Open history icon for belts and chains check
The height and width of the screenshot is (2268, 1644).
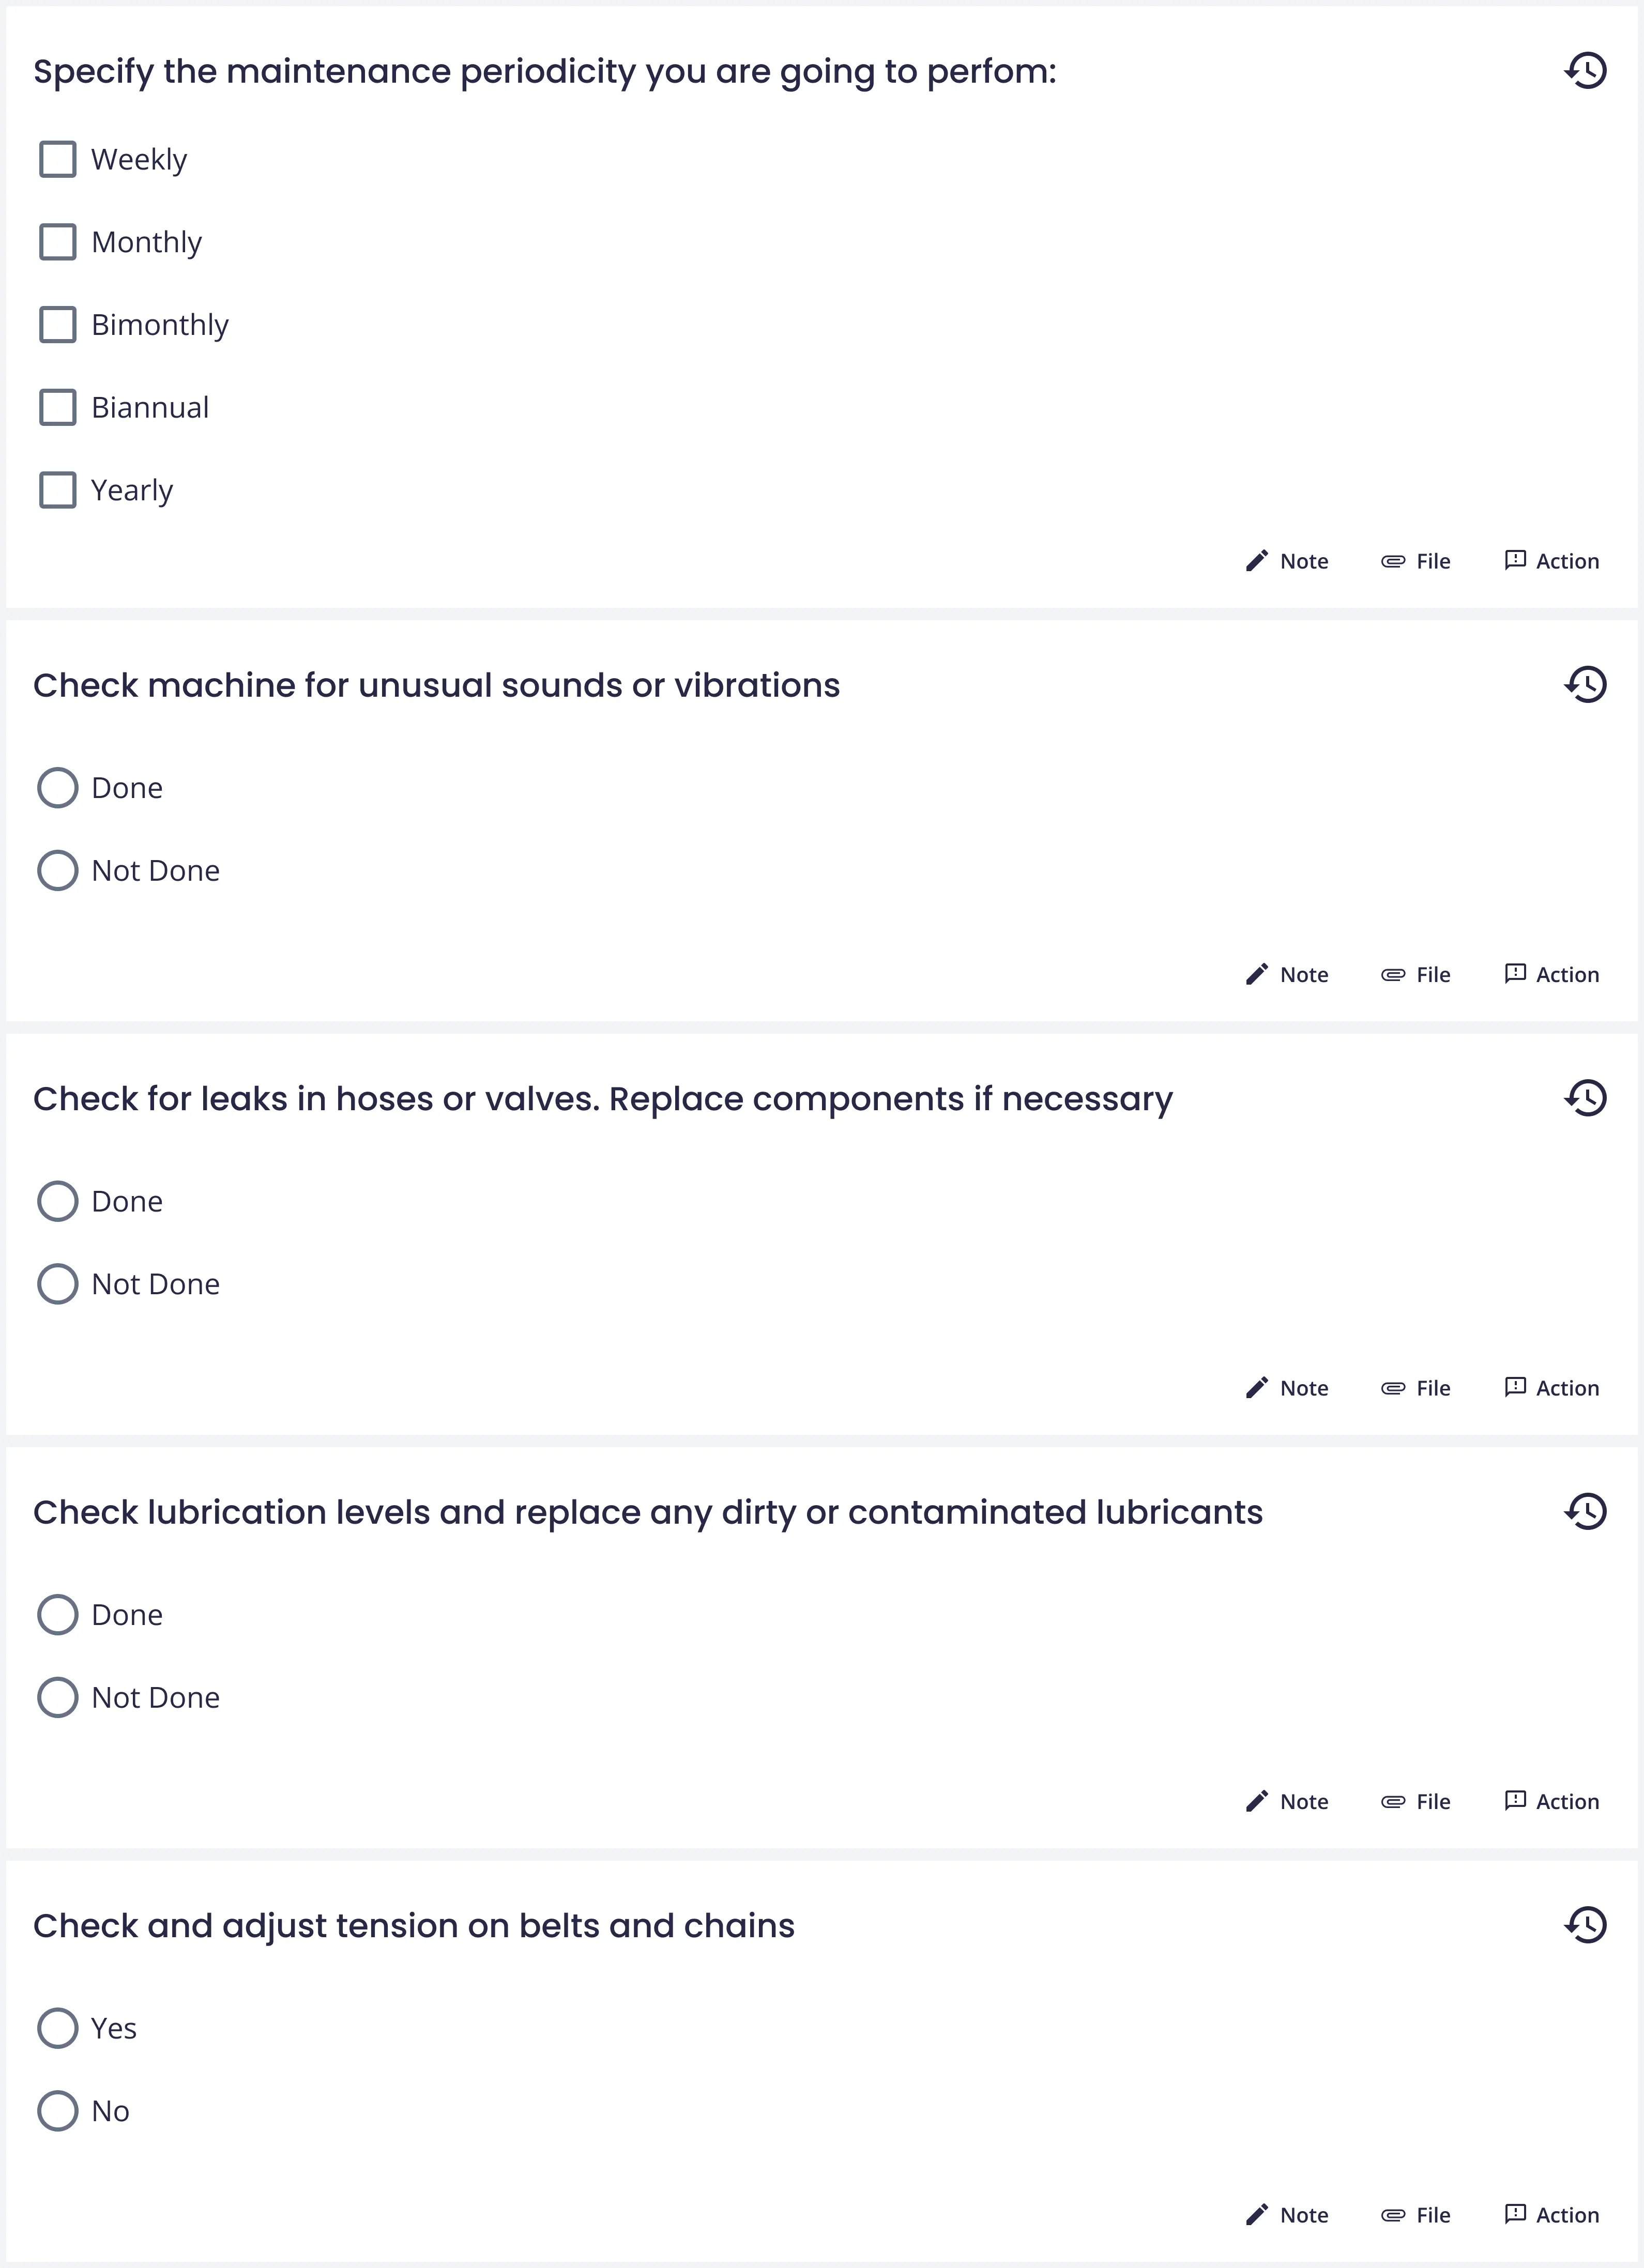pyautogui.click(x=1585, y=1924)
